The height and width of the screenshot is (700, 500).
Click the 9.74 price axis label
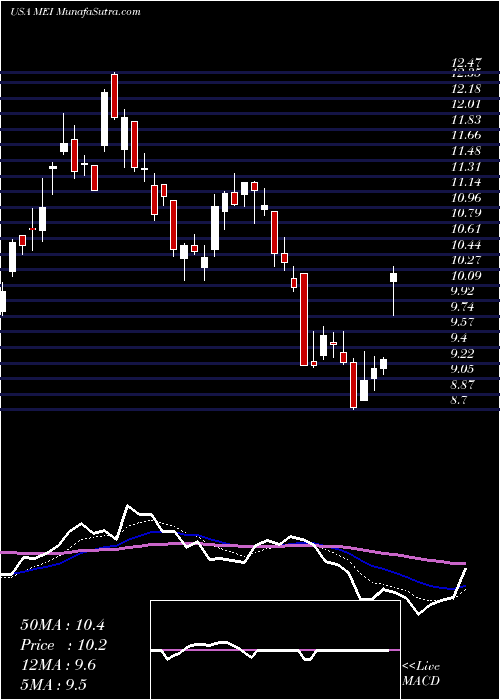[462, 306]
